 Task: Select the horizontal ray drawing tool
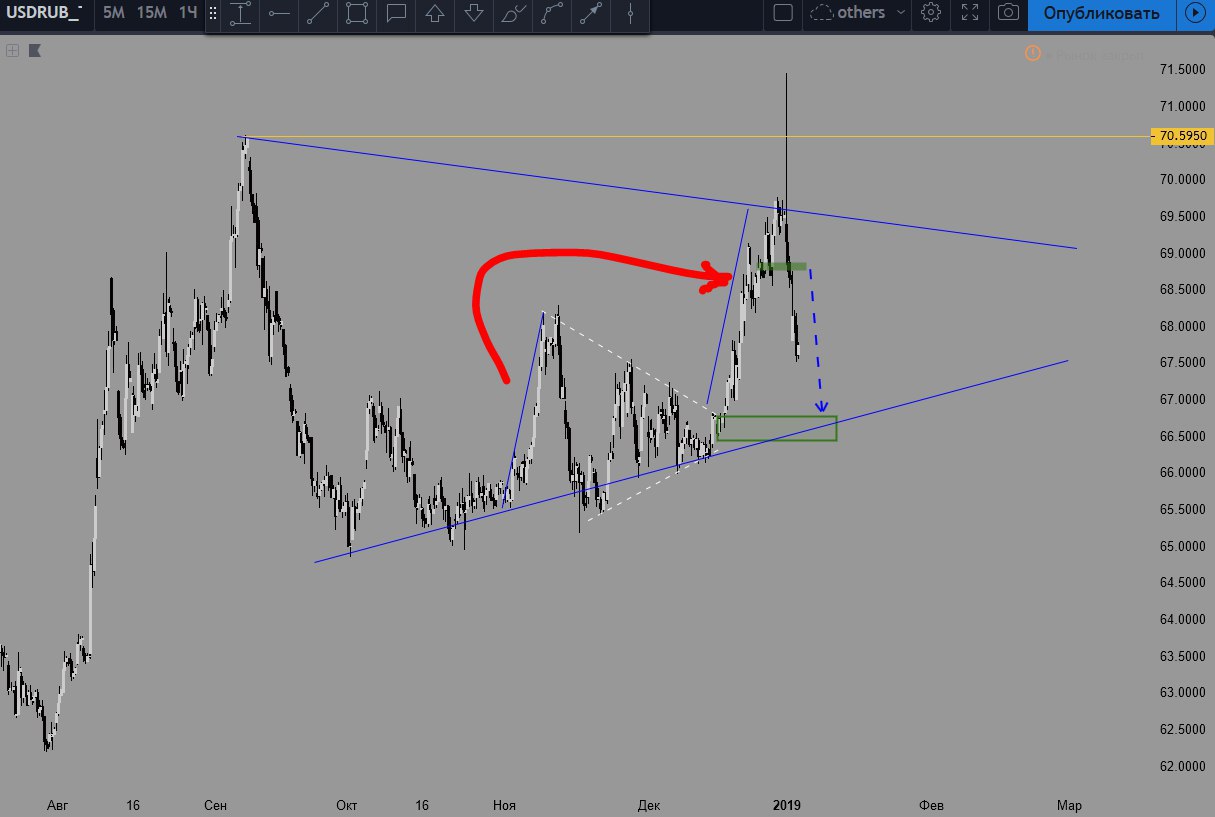pyautogui.click(x=279, y=14)
